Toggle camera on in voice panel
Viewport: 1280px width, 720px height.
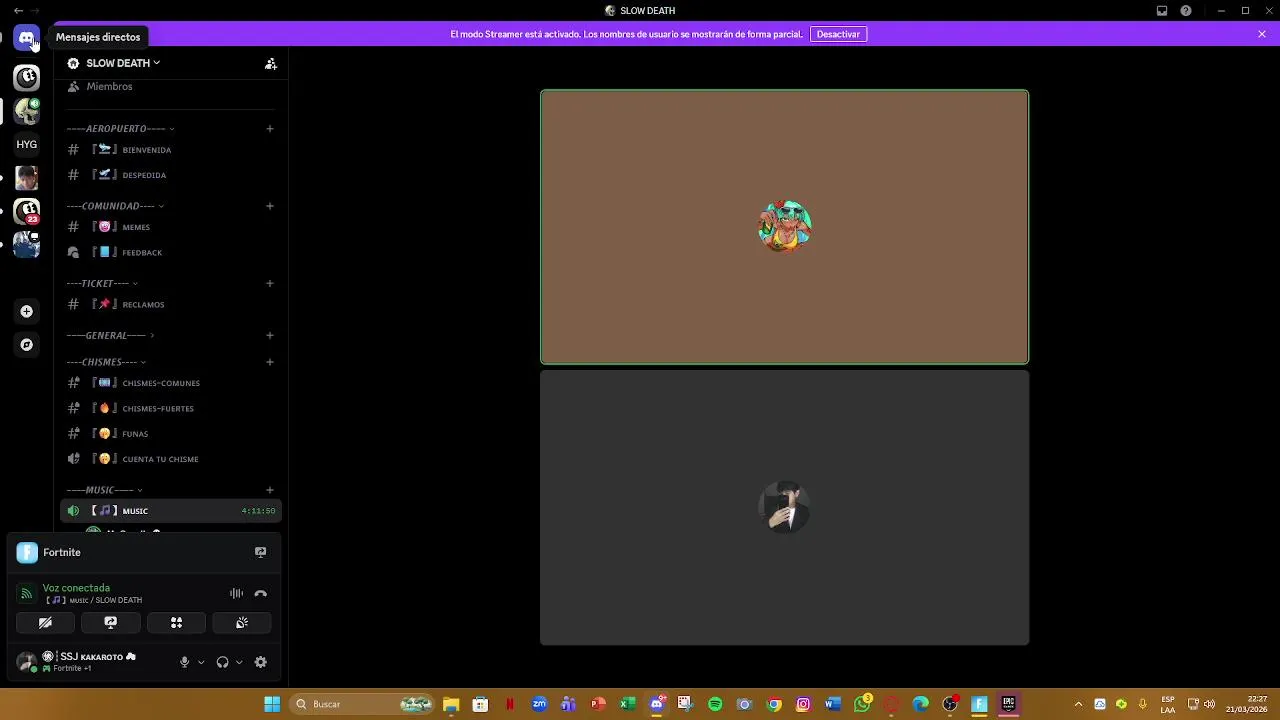click(45, 622)
